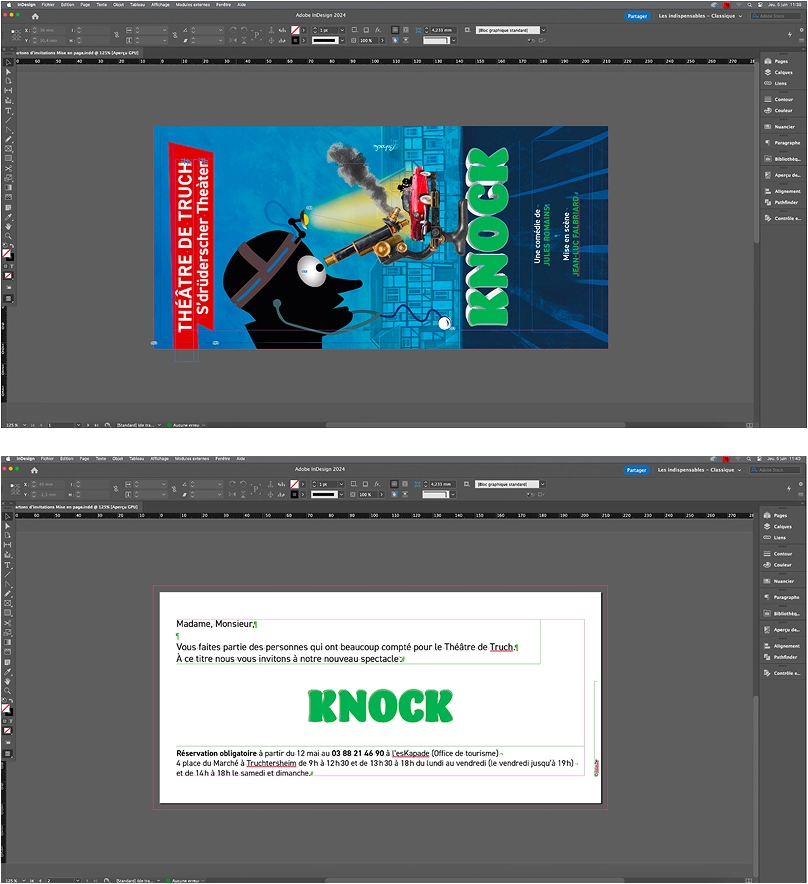Open Texte menu in bottom window
Viewport: 808px width, 884px height.
pos(101,459)
